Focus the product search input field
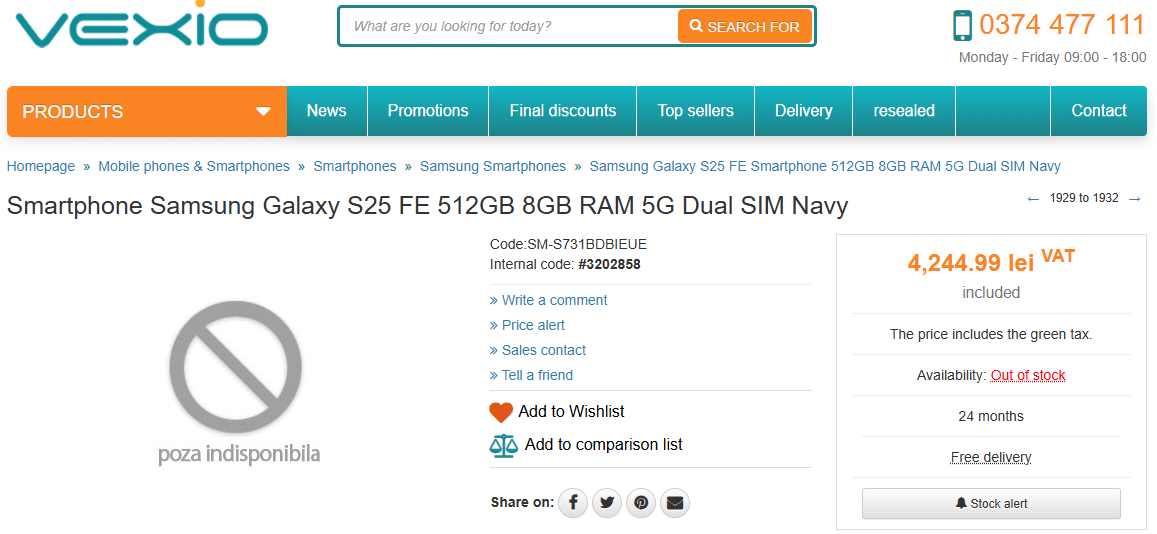 [510, 26]
